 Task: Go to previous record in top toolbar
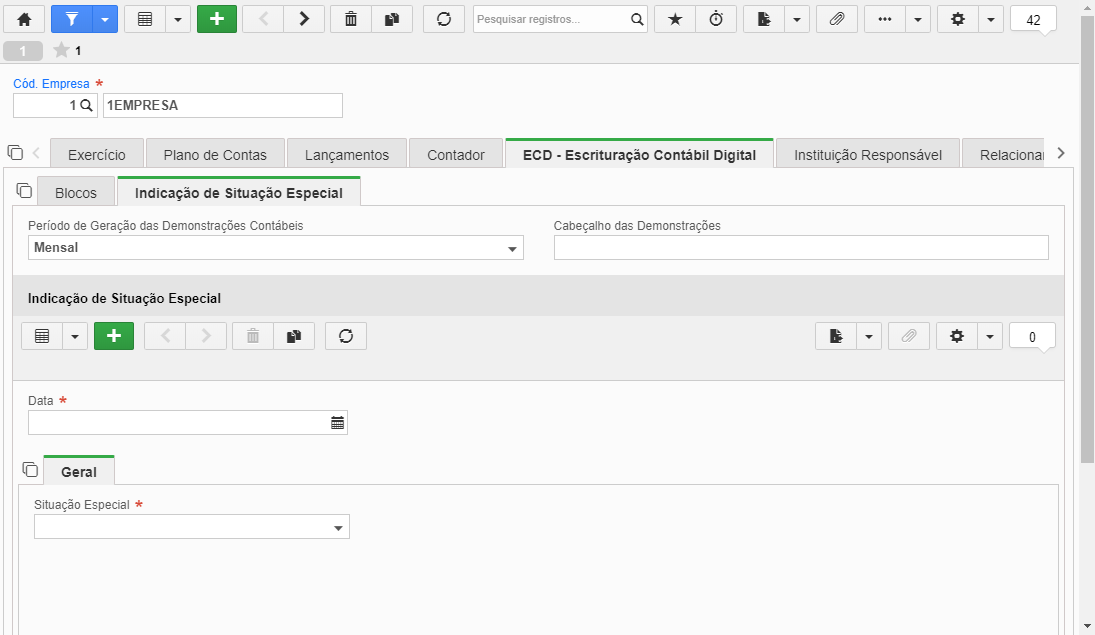click(263, 20)
